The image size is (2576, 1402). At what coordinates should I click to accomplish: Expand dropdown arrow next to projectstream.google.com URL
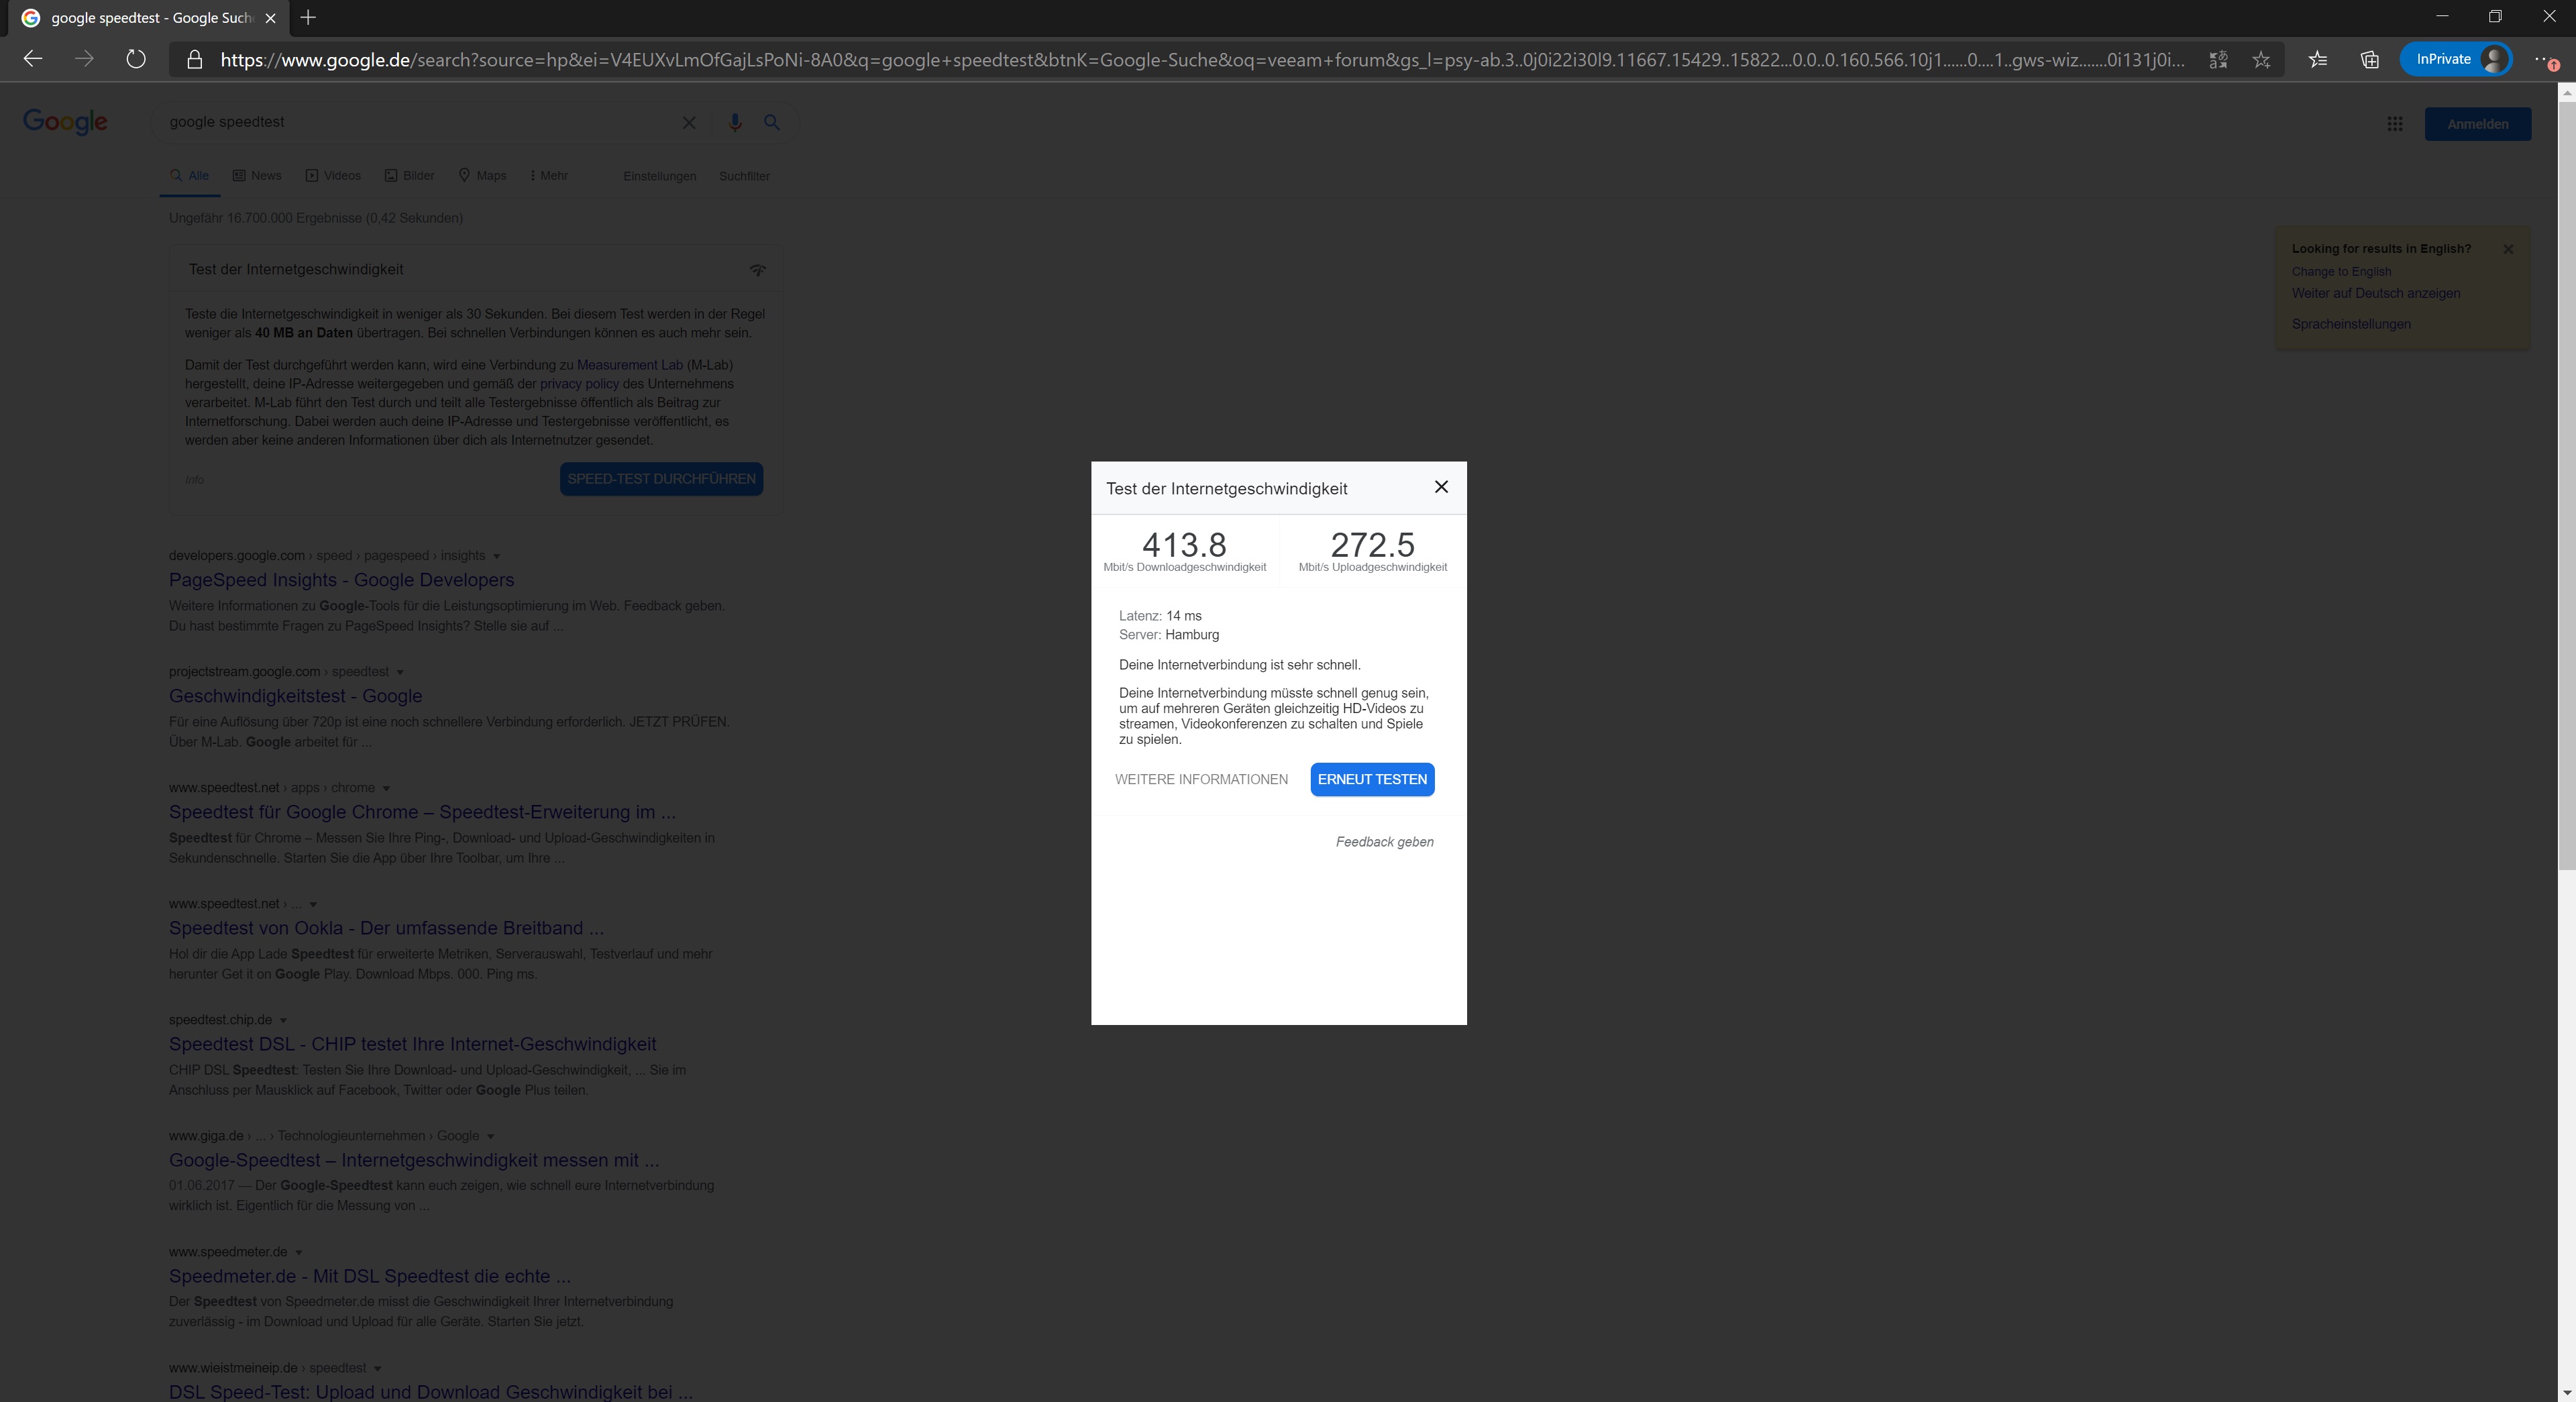tap(400, 672)
